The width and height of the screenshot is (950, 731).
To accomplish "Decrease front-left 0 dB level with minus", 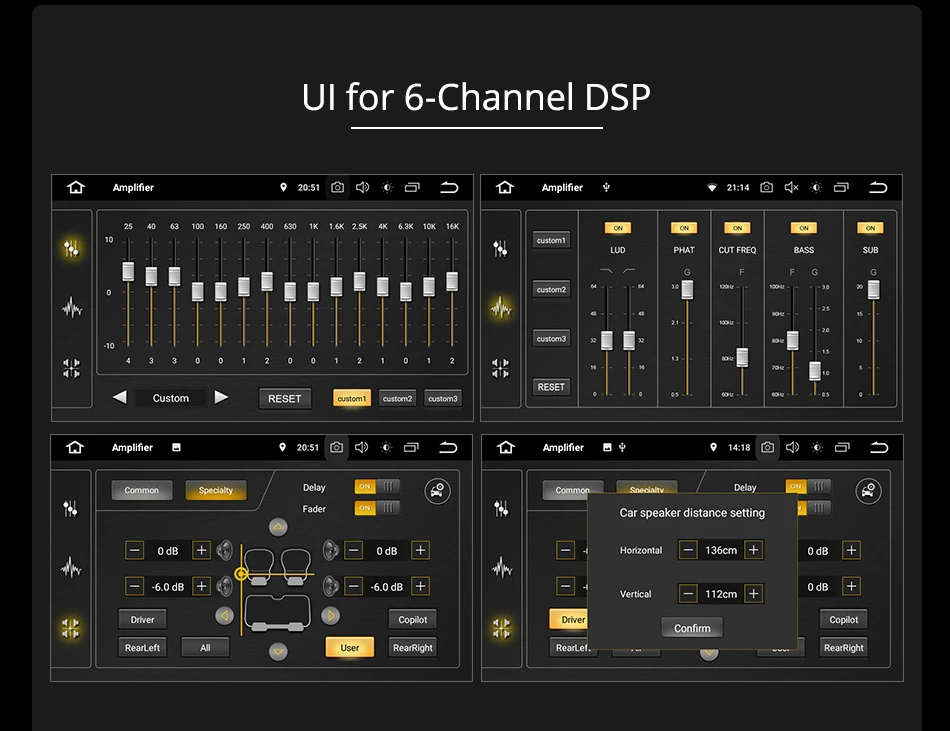I will tap(135, 551).
